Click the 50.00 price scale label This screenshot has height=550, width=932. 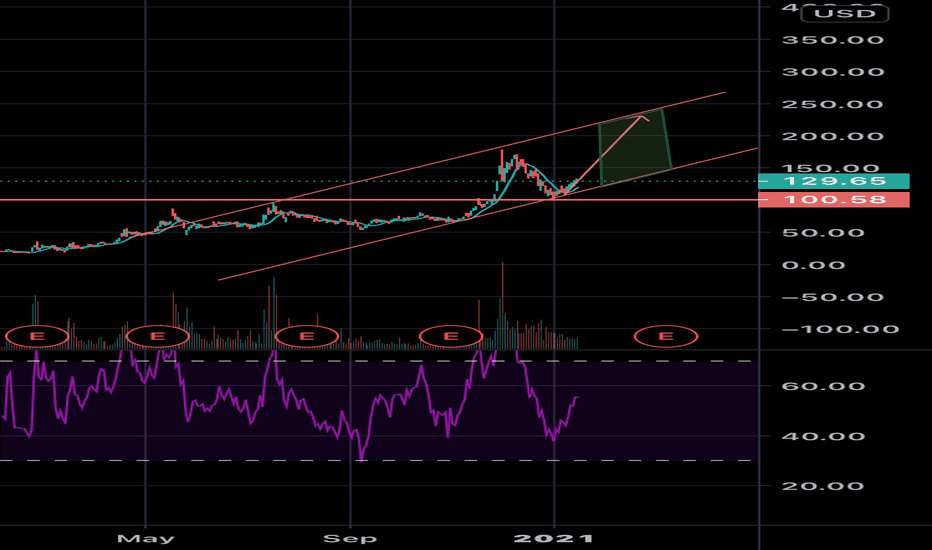pos(823,233)
